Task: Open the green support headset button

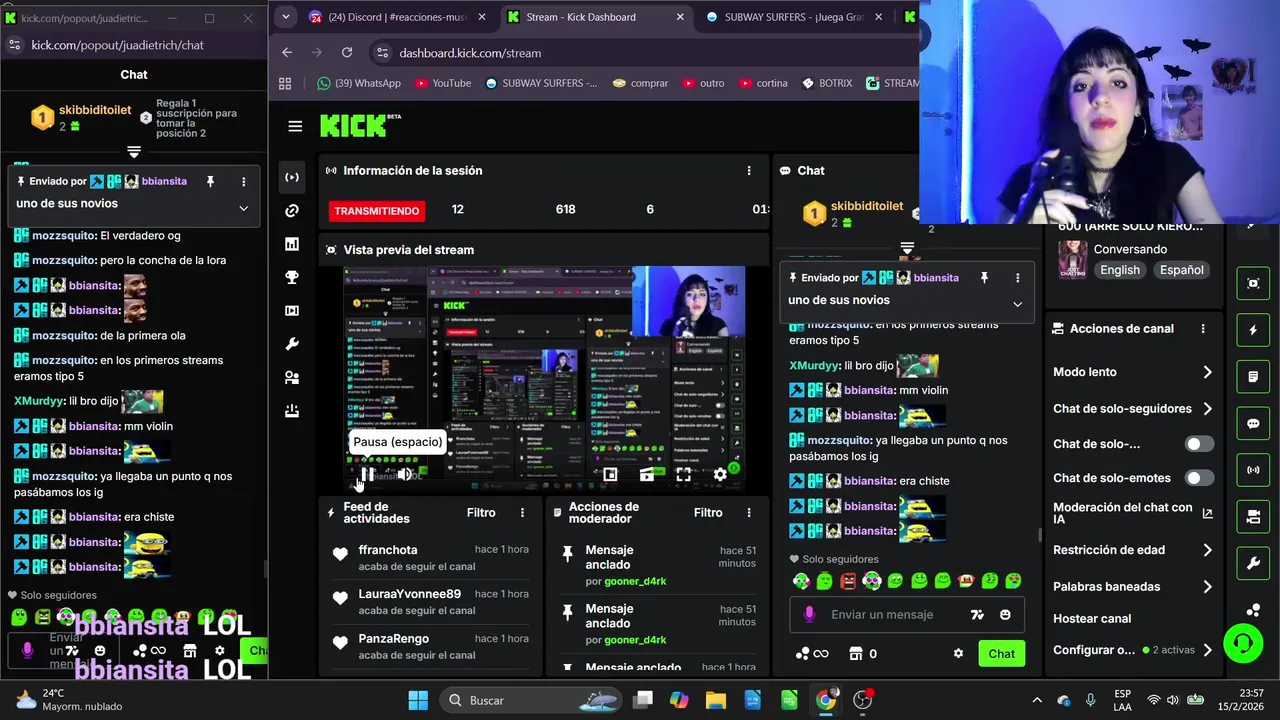Action: [x=1243, y=642]
